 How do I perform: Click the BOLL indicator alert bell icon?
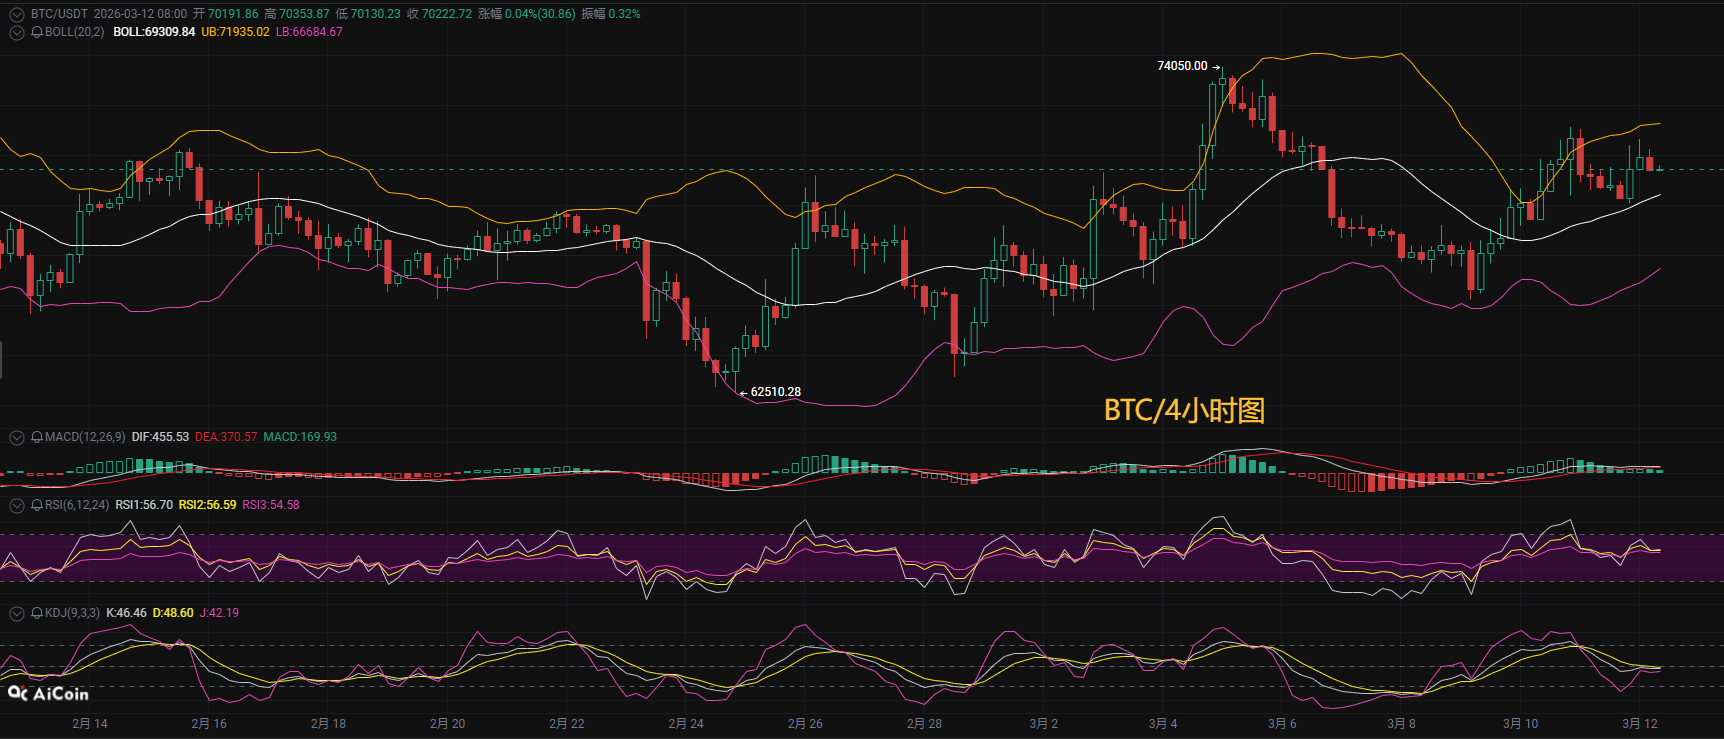tap(37, 32)
